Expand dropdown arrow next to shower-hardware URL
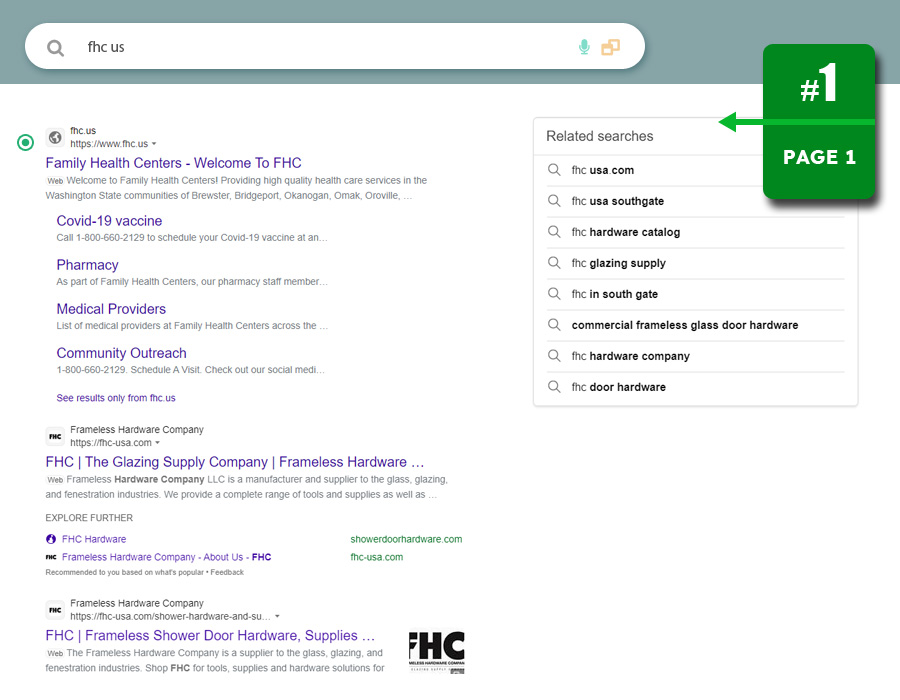 tap(277, 616)
